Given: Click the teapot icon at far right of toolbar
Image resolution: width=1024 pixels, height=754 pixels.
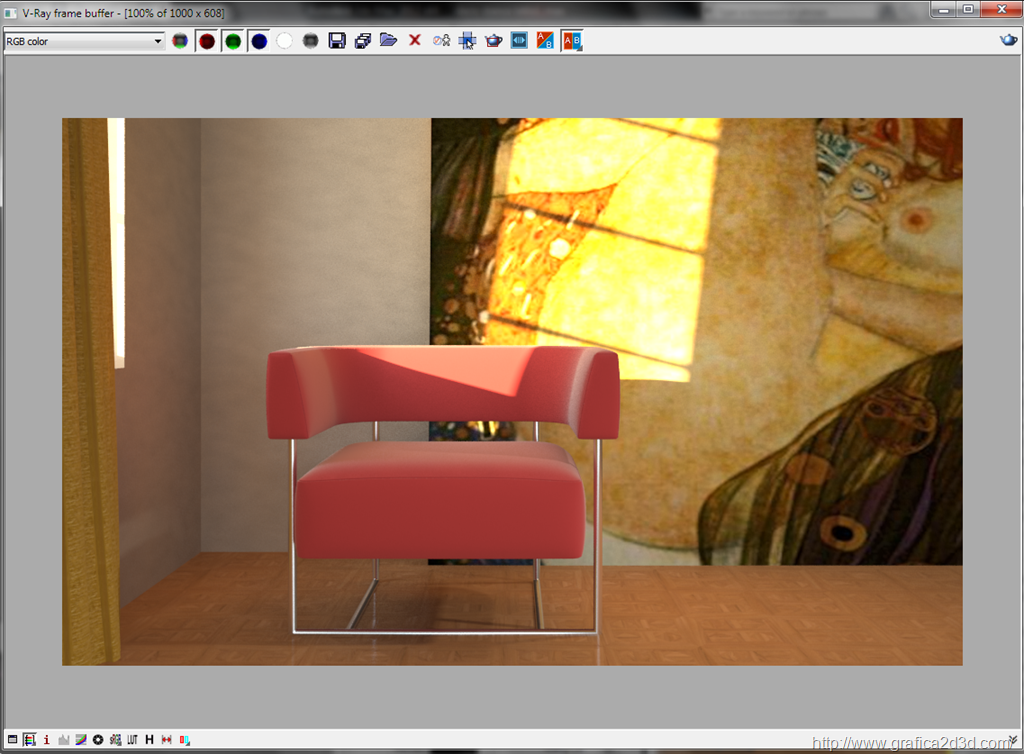Looking at the screenshot, I should 1008,40.
